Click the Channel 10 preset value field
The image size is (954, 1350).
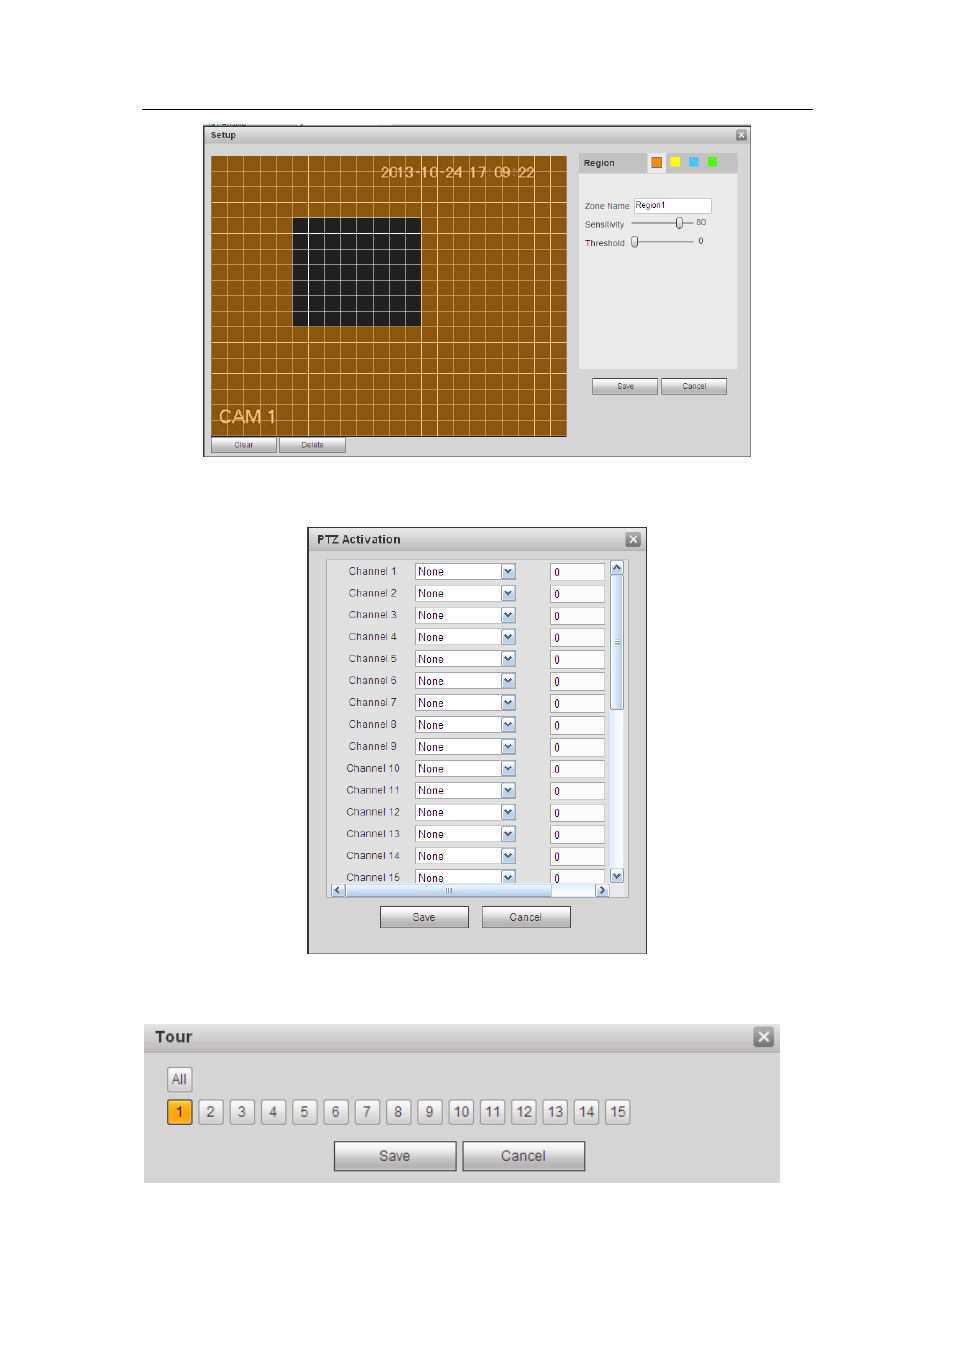577,769
